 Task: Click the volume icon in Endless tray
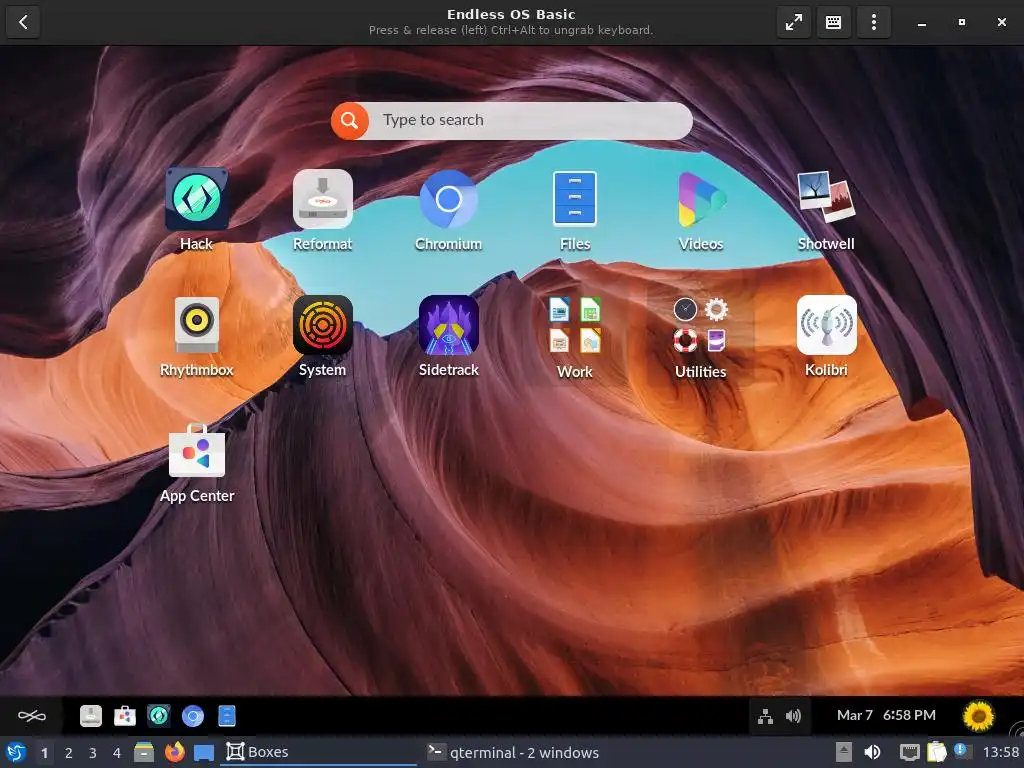pyautogui.click(x=793, y=716)
